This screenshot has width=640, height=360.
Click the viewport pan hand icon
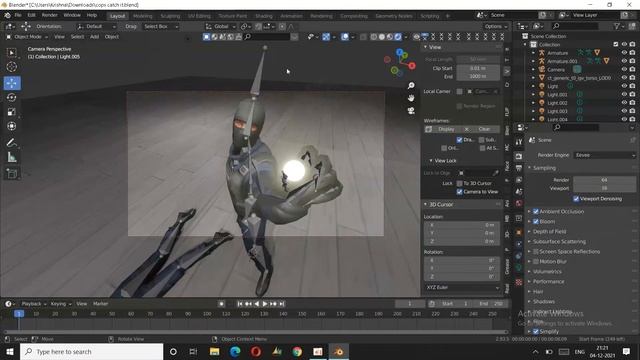[x=411, y=98]
